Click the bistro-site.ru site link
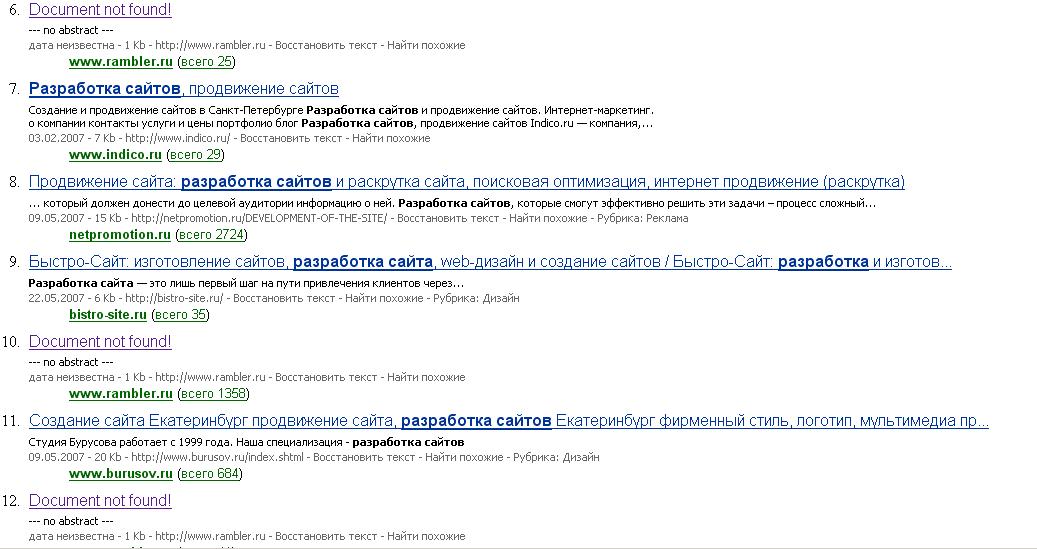The height and width of the screenshot is (549, 1037). (x=108, y=315)
